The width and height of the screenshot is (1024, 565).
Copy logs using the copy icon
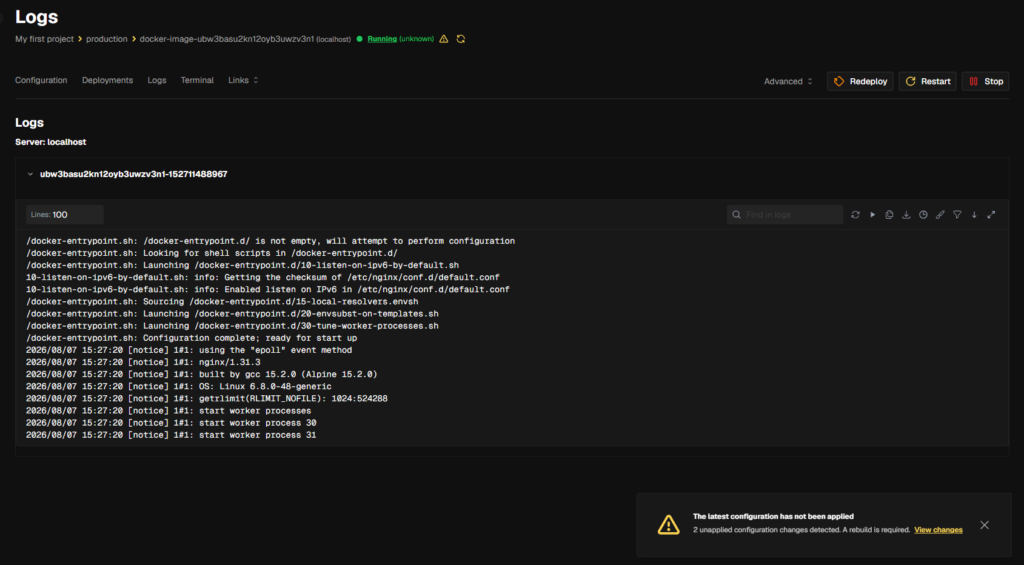tap(889, 214)
